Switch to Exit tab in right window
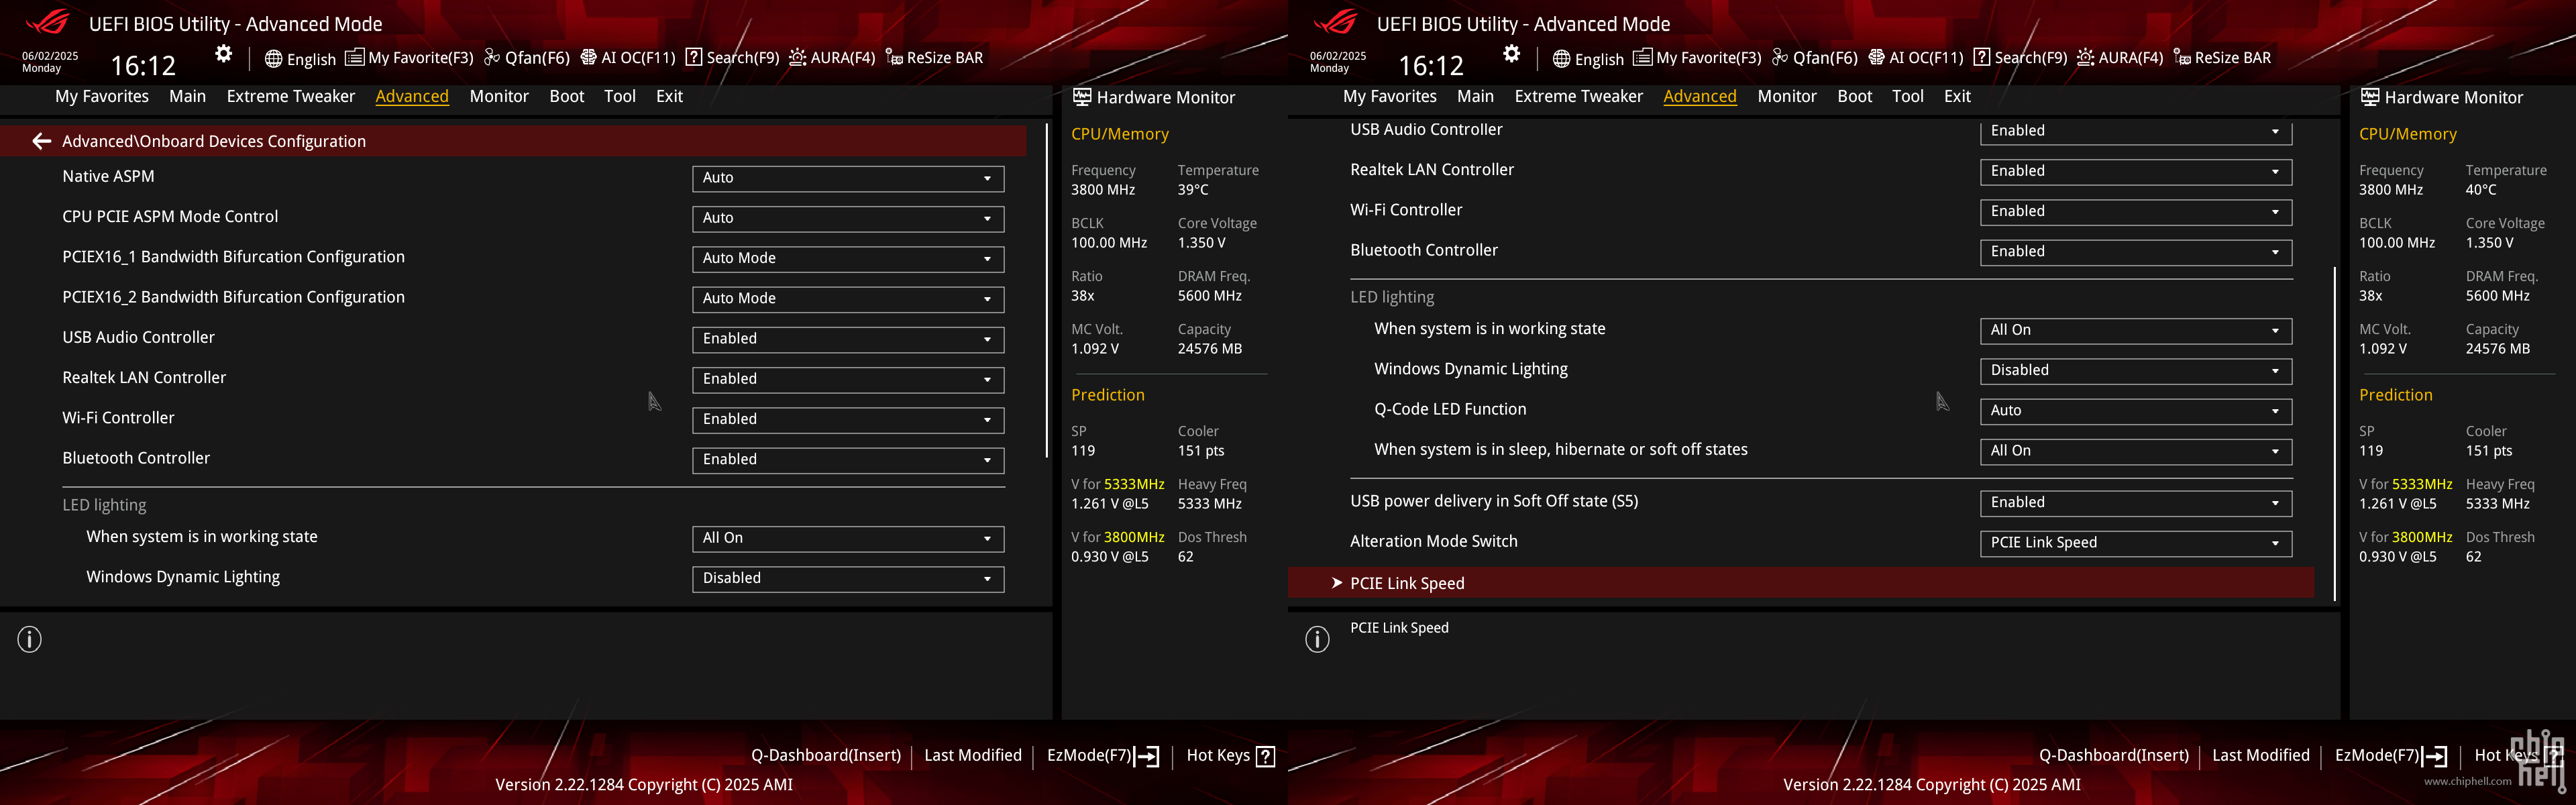 [1957, 96]
